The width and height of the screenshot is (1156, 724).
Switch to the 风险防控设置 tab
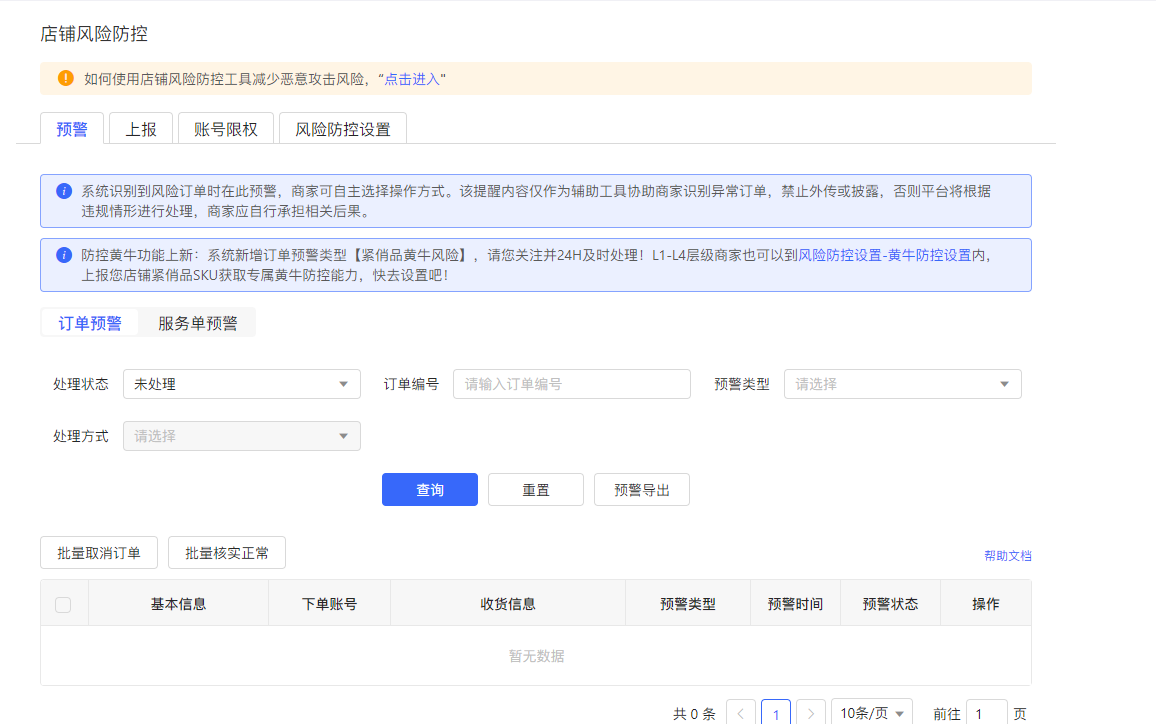pos(342,129)
